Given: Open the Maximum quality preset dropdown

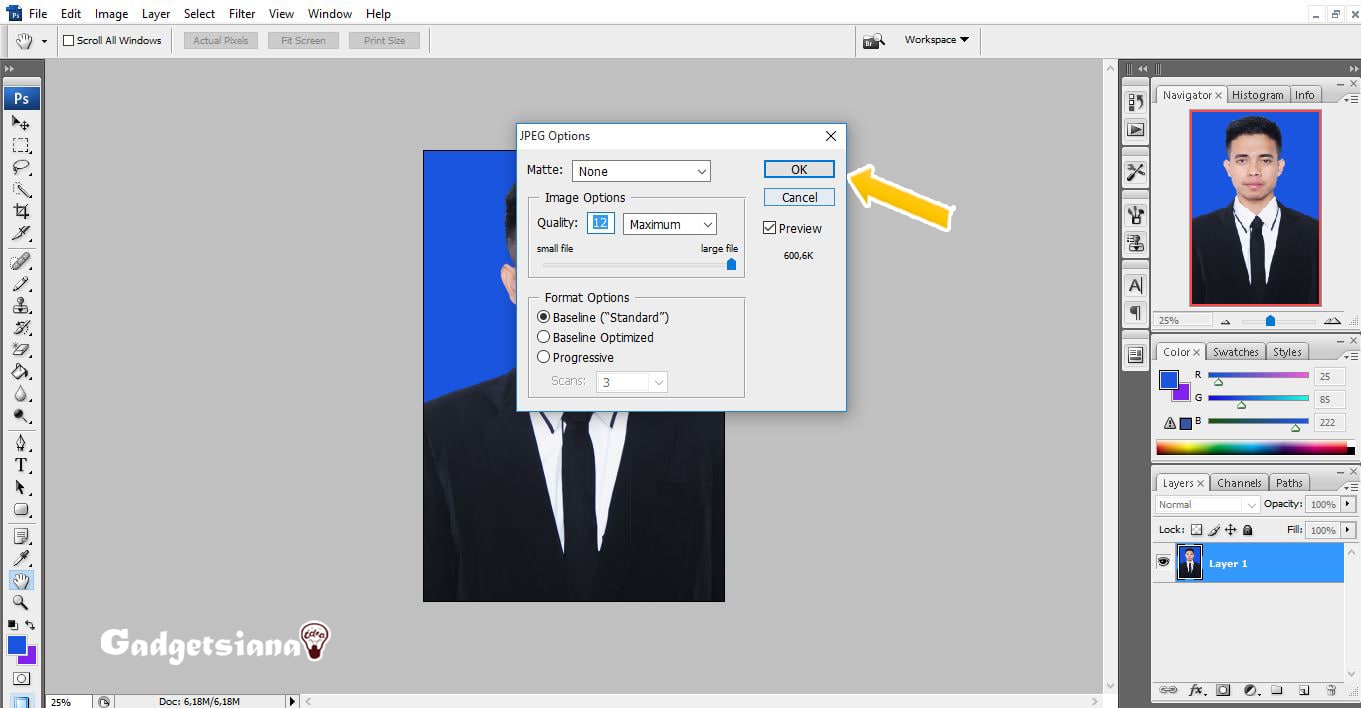Looking at the screenshot, I should coord(669,224).
